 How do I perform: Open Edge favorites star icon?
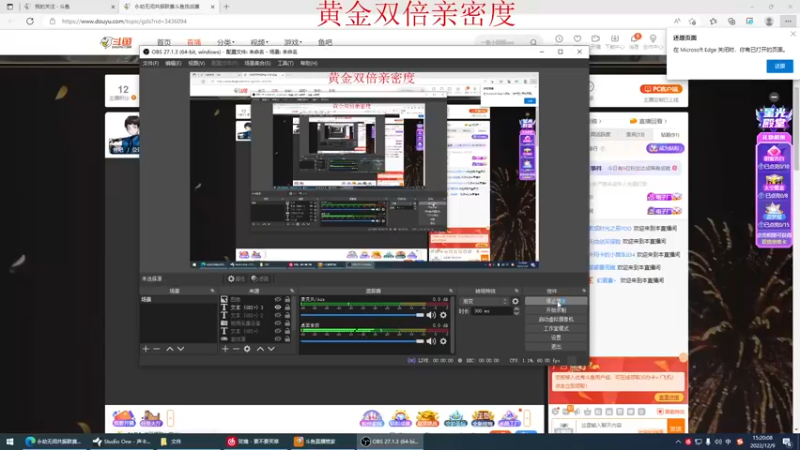[x=713, y=21]
